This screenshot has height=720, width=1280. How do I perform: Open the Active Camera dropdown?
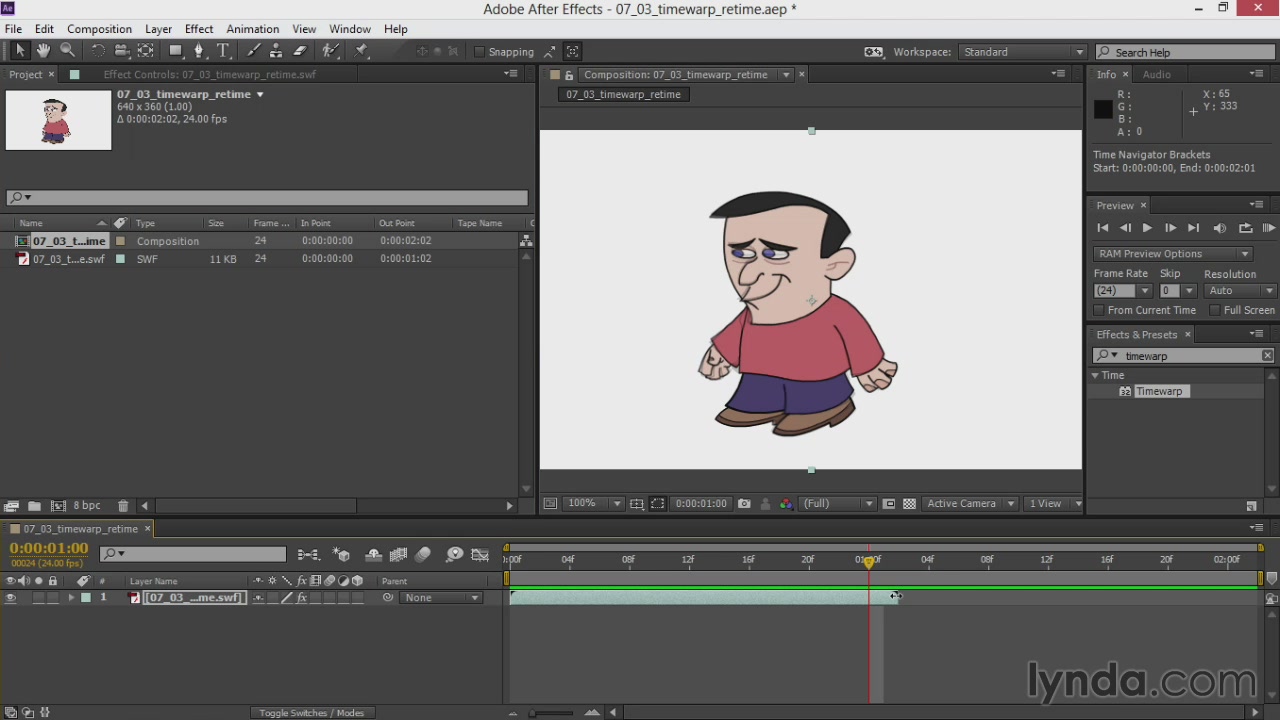(970, 504)
